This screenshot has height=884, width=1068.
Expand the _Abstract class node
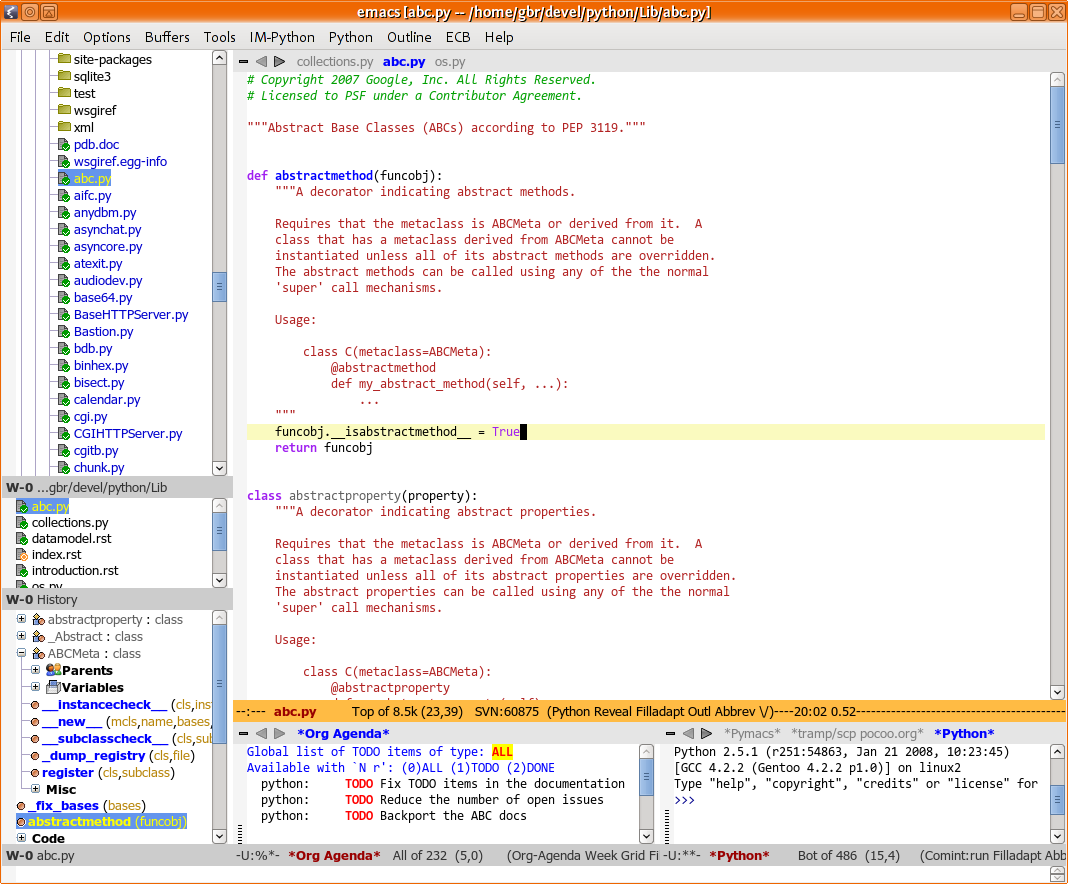21,636
